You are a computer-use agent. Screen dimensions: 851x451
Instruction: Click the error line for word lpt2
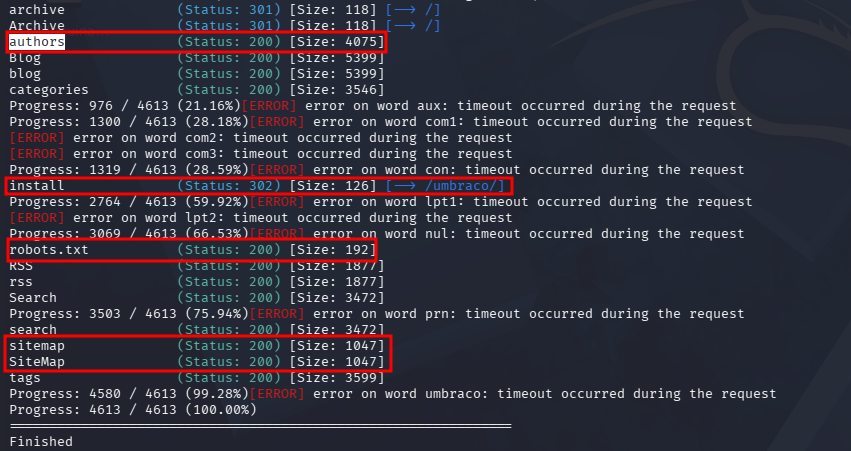(x=260, y=218)
